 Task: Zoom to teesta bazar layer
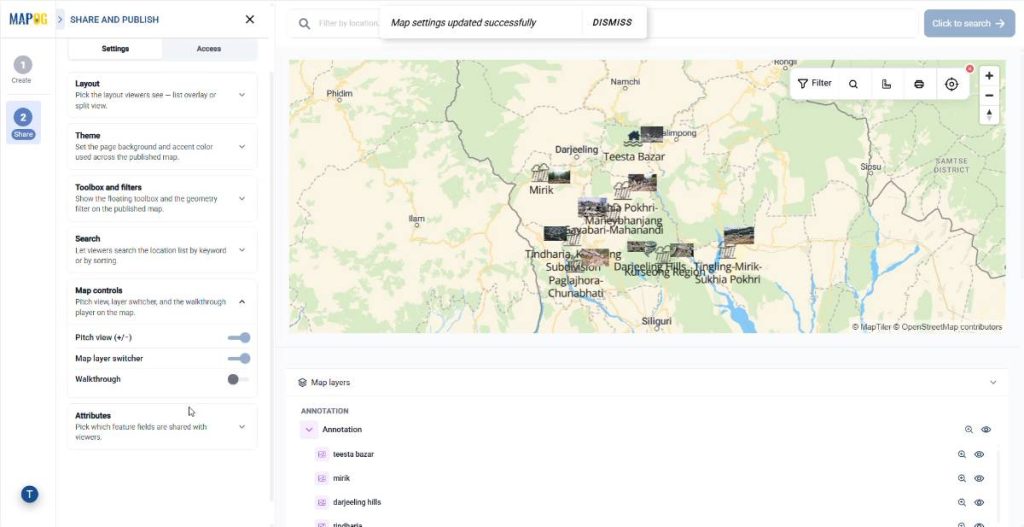tap(961, 455)
